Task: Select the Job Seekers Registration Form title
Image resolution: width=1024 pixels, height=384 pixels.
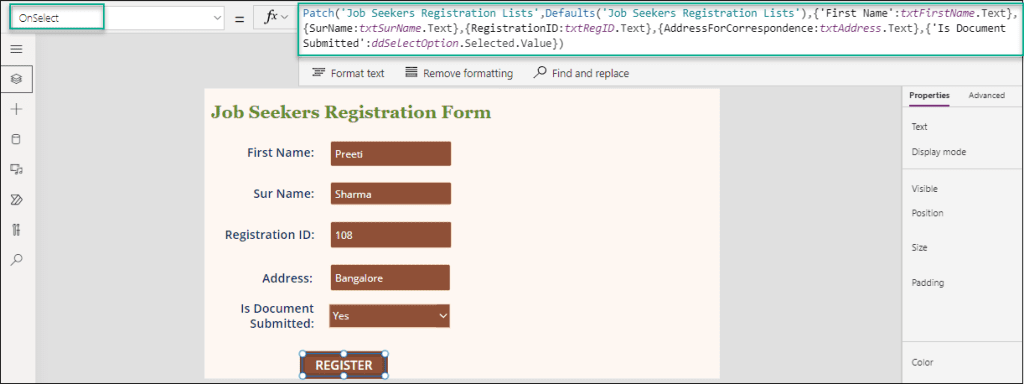Action: click(x=351, y=112)
